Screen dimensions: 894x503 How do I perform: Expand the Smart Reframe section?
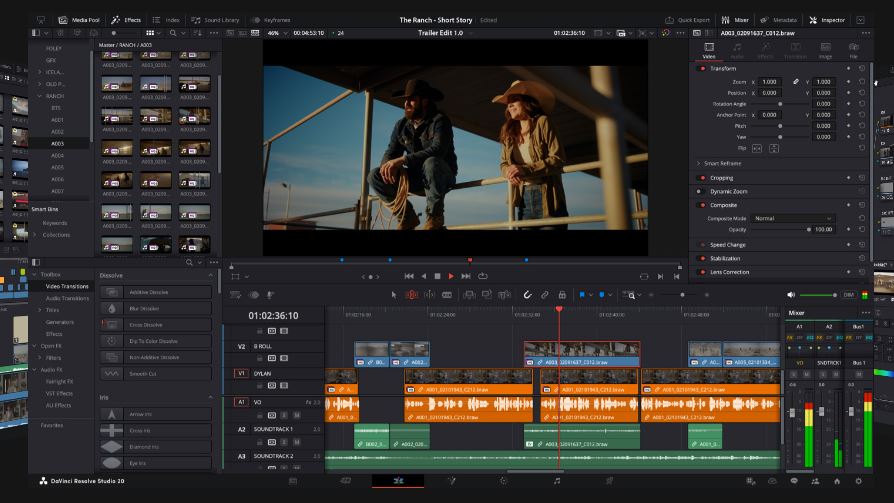click(698, 162)
